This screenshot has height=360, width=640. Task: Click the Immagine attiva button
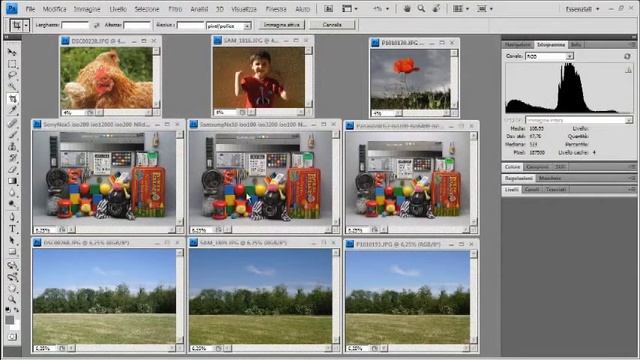[x=282, y=25]
